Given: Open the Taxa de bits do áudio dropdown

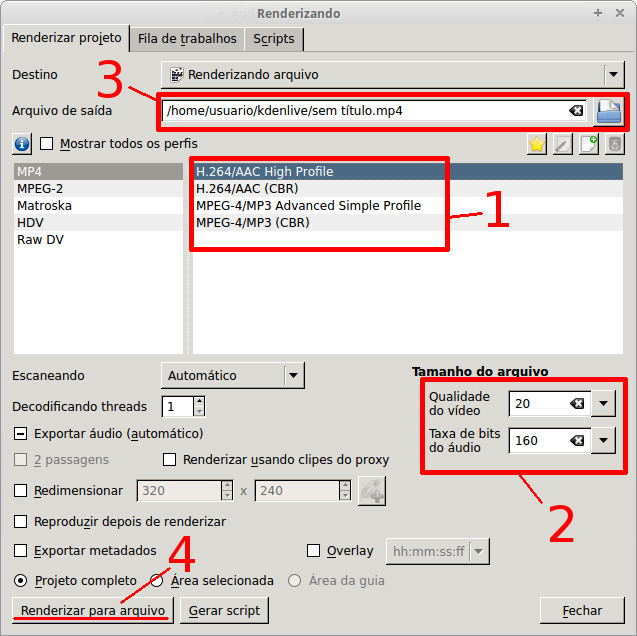Looking at the screenshot, I should click(x=603, y=441).
